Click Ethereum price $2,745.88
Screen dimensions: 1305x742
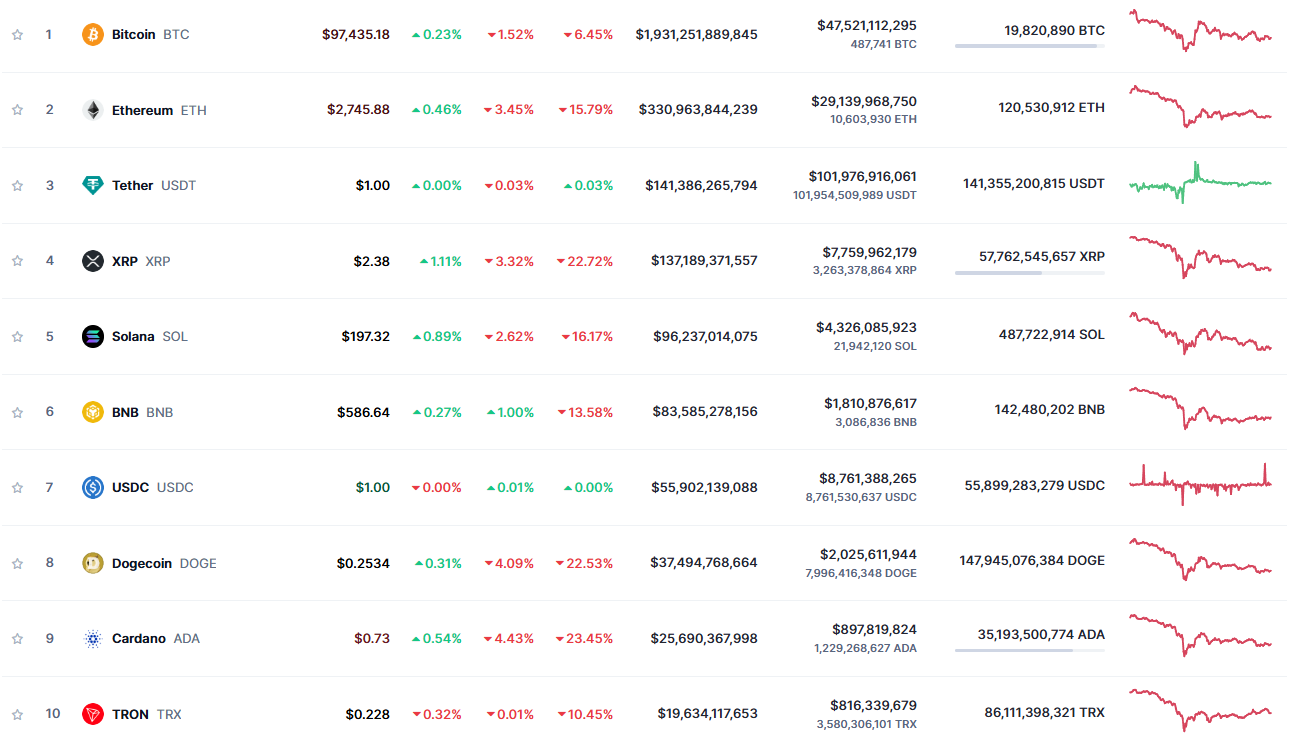point(359,110)
